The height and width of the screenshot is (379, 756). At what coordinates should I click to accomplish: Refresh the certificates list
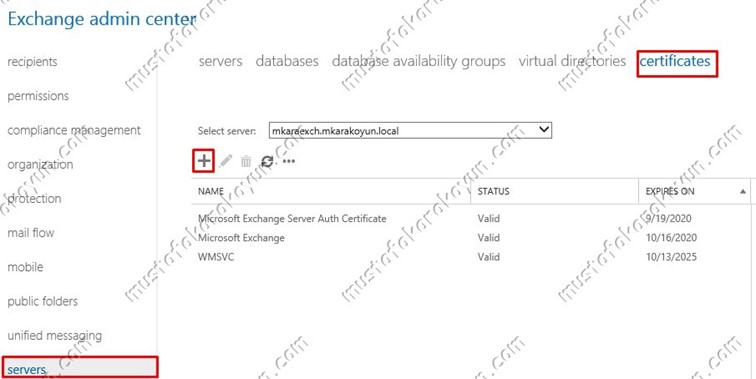point(267,161)
